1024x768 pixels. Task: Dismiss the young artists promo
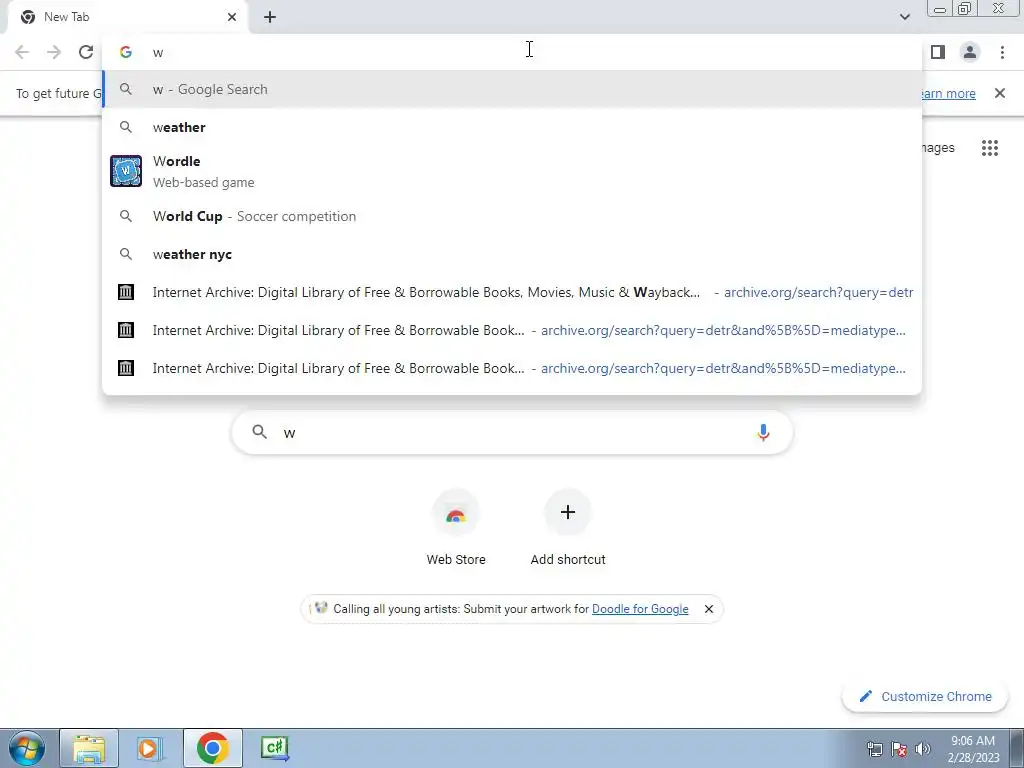pos(709,609)
